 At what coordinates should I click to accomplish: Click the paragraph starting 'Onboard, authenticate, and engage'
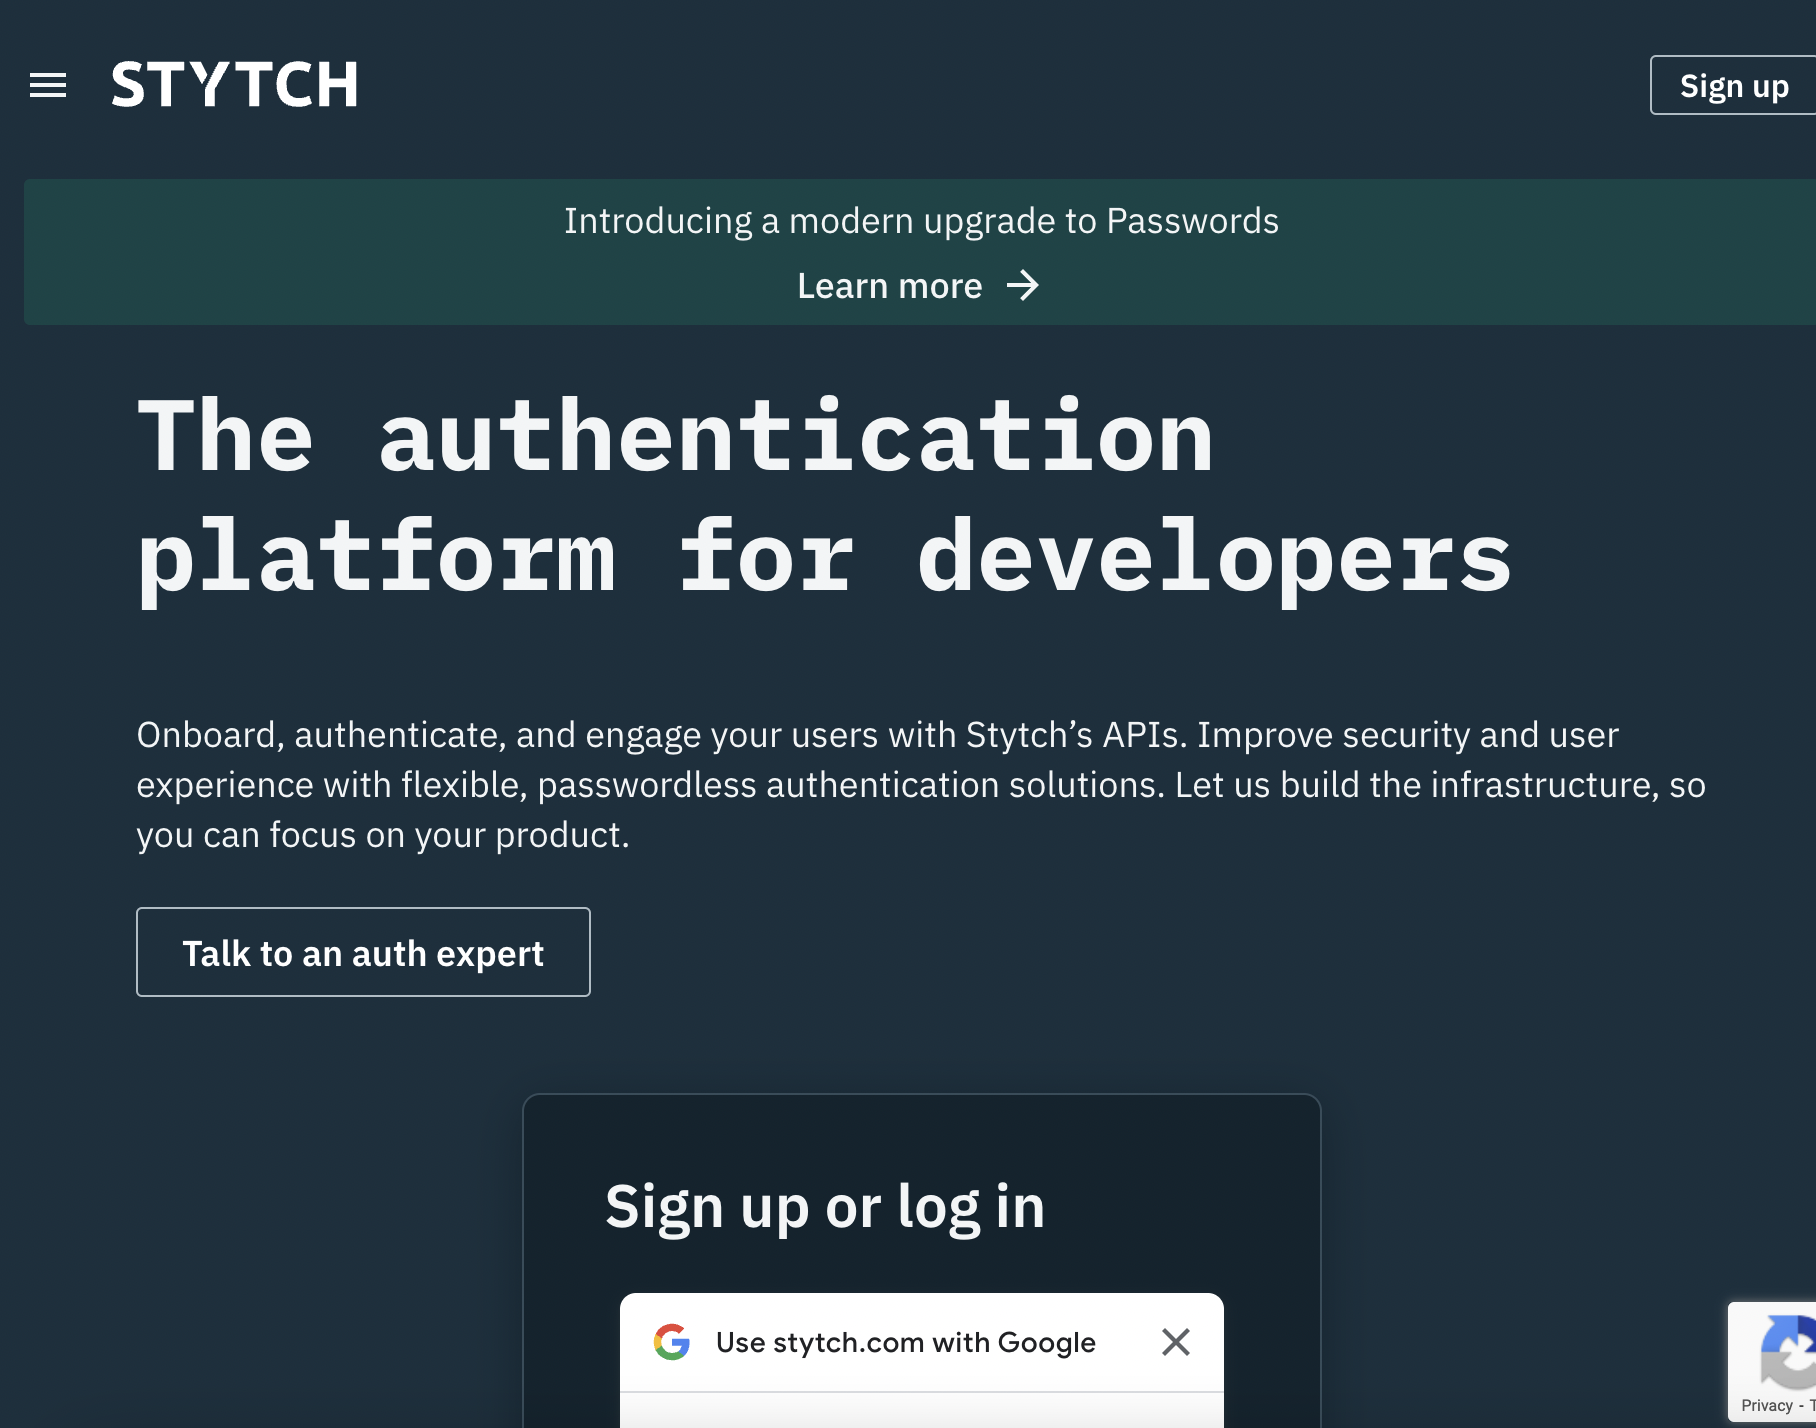(x=921, y=785)
